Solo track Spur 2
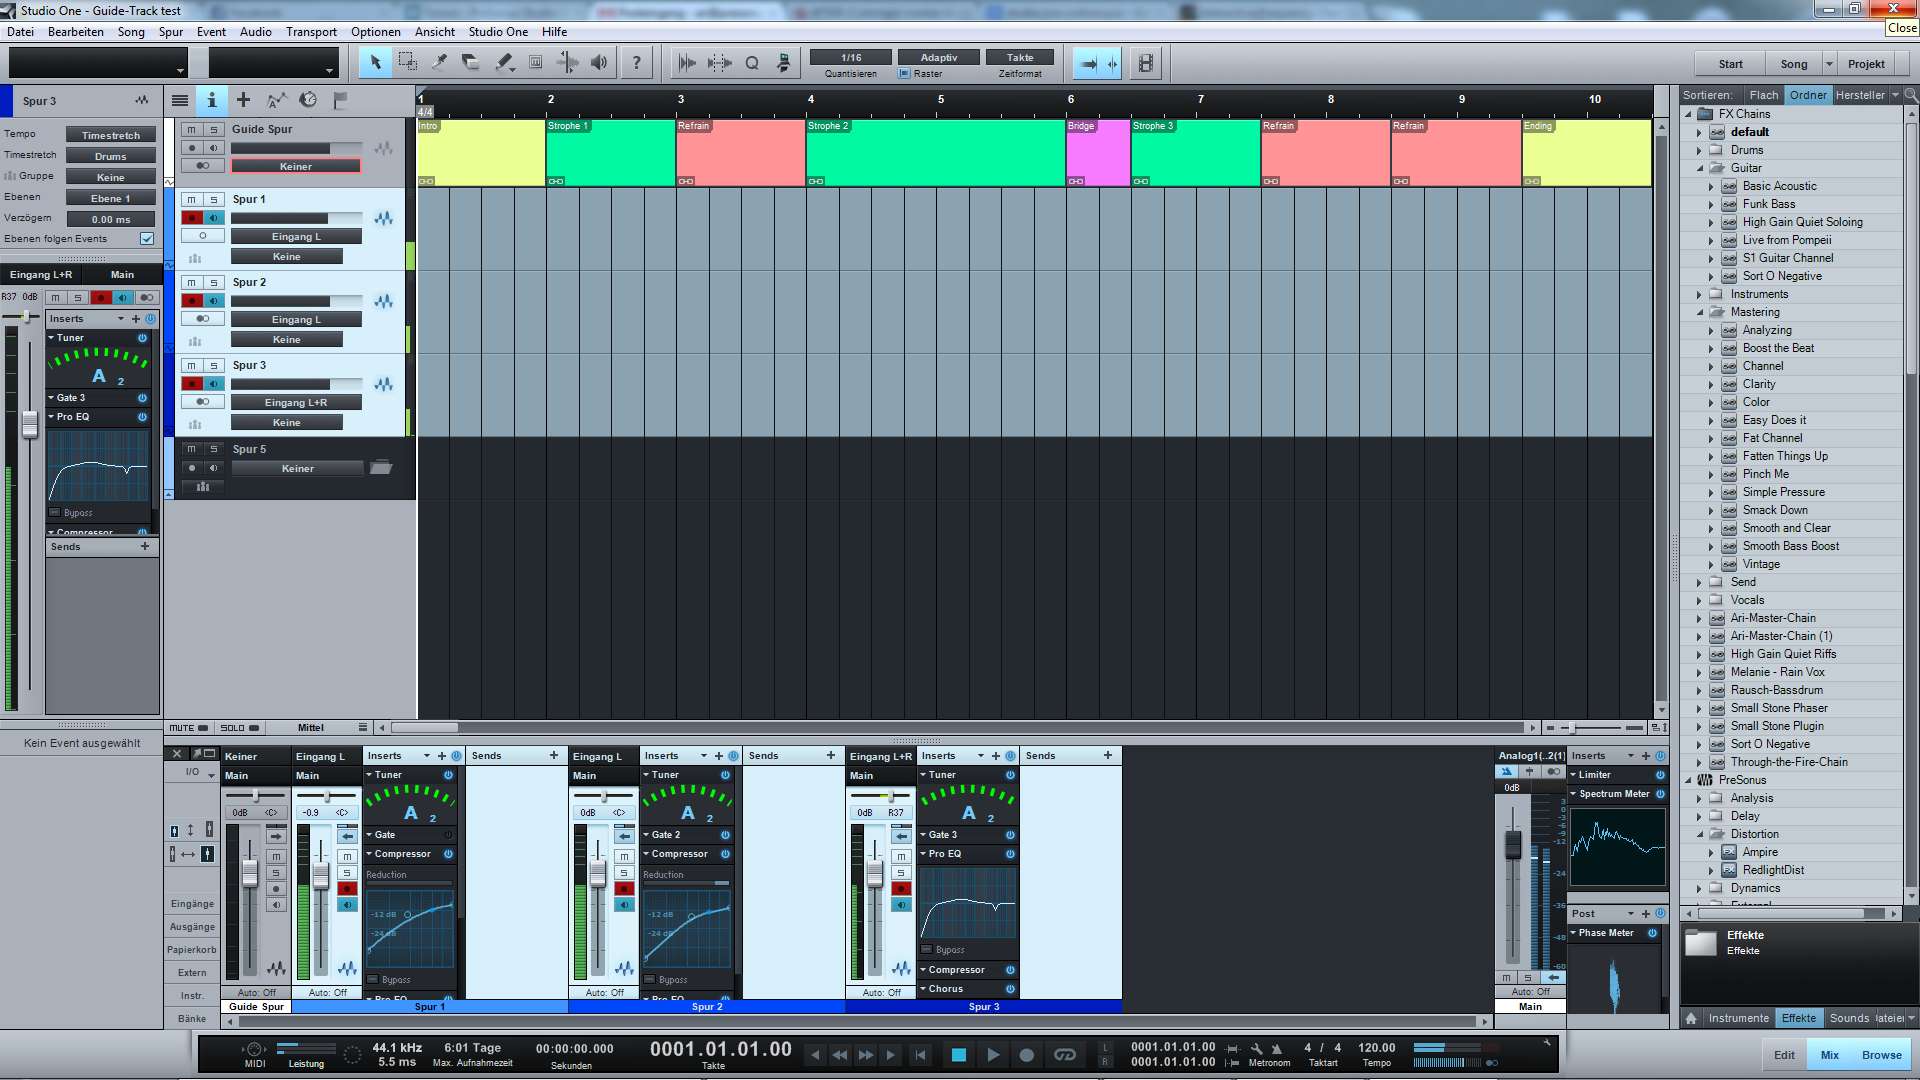Viewport: 1920px width, 1080px height. pyautogui.click(x=213, y=283)
